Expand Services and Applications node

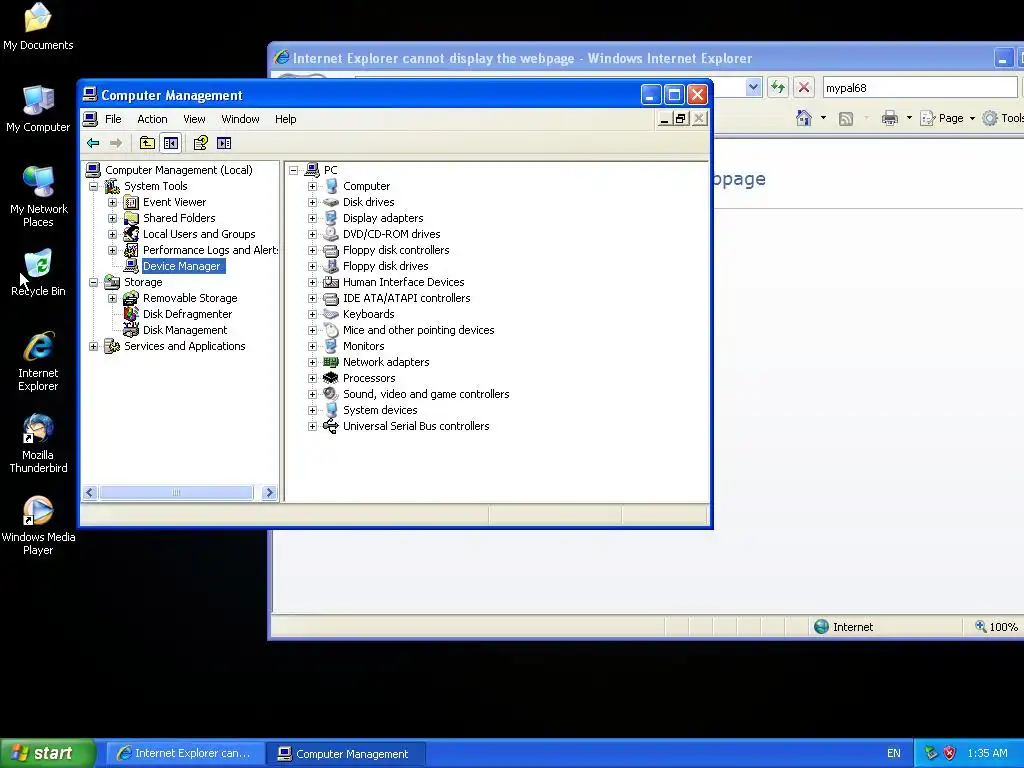click(93, 346)
